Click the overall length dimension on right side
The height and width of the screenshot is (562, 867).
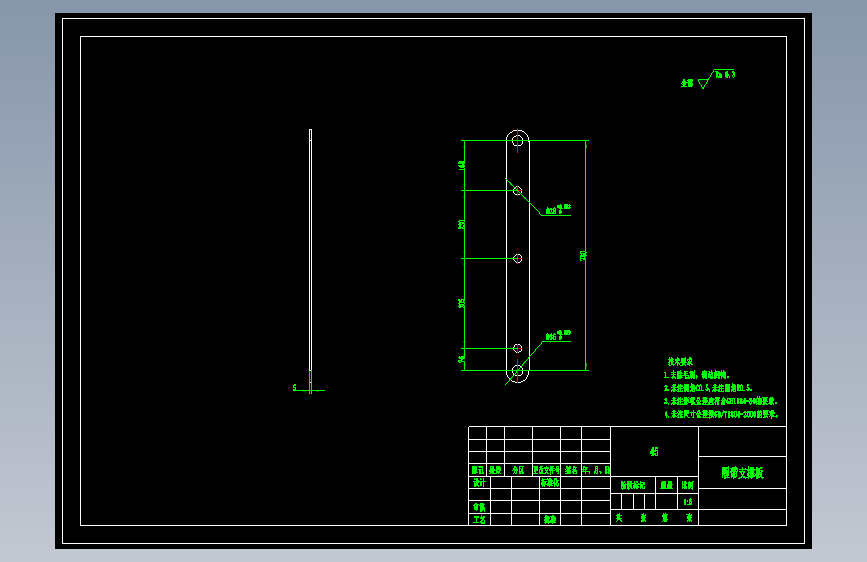pyautogui.click(x=583, y=256)
